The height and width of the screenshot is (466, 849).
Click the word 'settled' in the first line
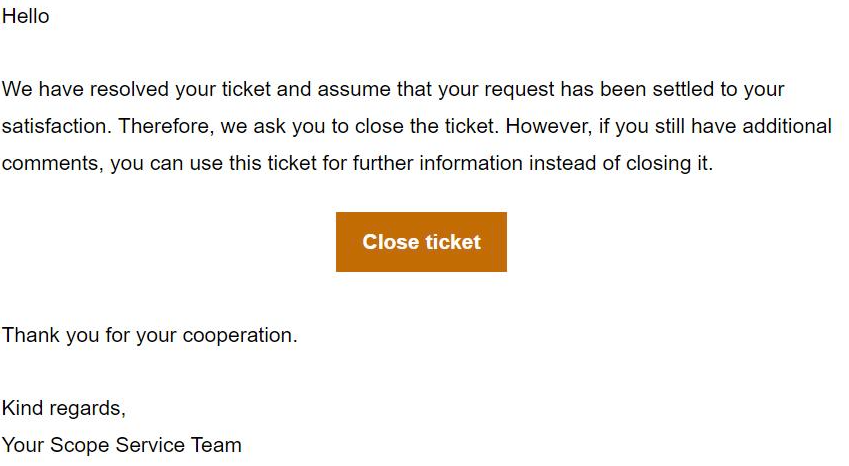[x=682, y=89]
